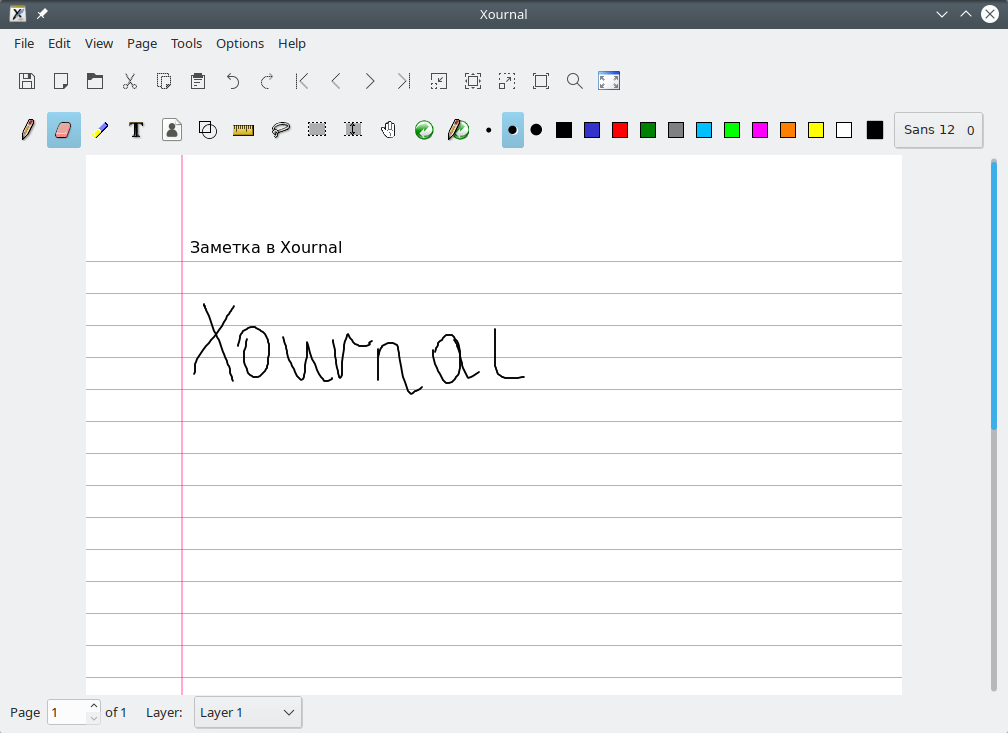Pick the blue color swatch
This screenshot has height=733, width=1008.
point(592,130)
